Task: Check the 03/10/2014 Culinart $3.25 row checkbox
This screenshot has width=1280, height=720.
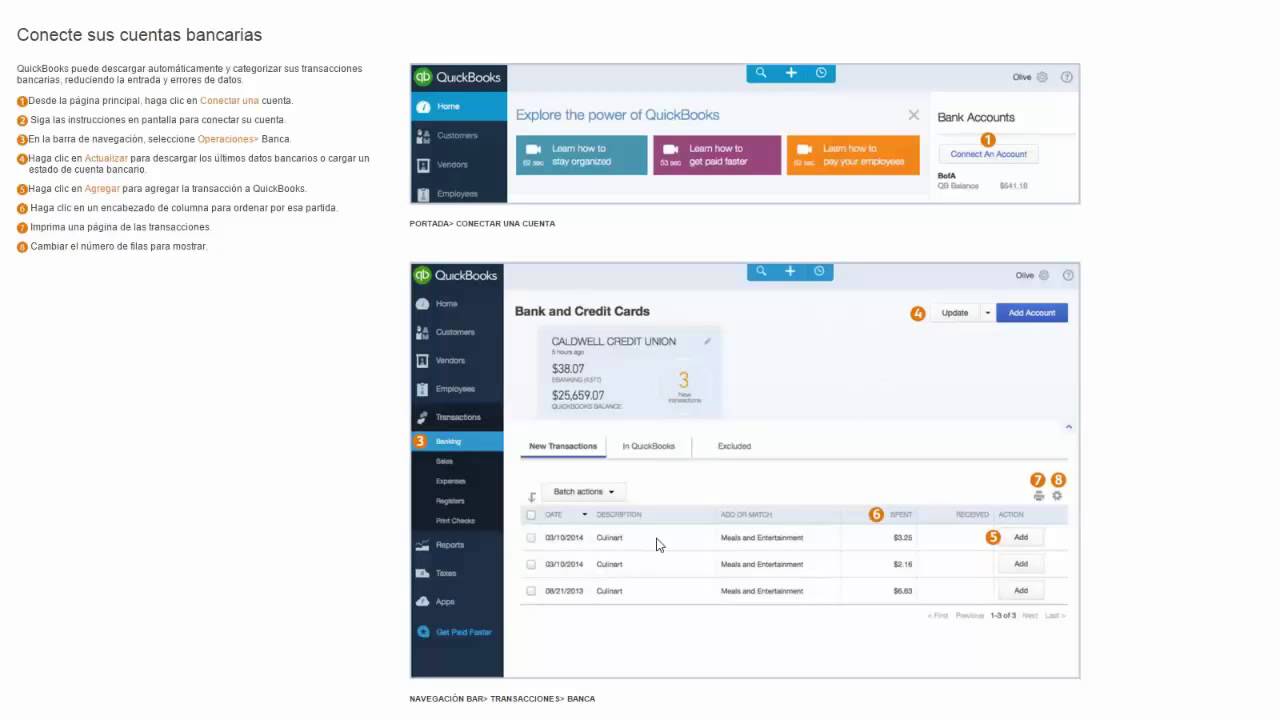Action: coord(531,538)
